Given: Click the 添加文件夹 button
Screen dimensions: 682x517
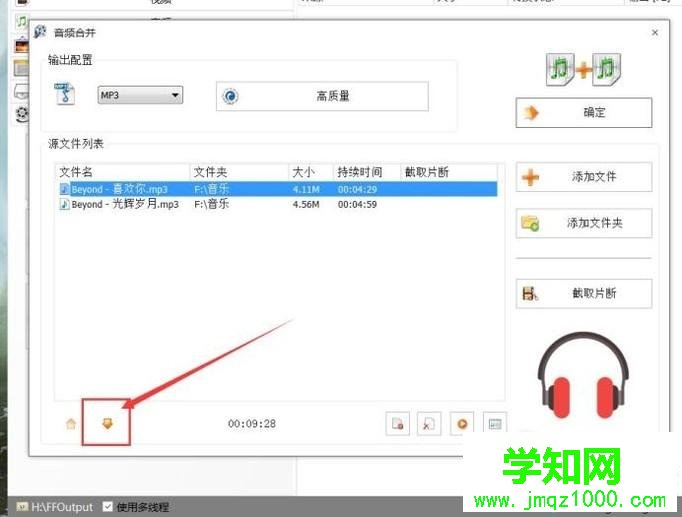Looking at the screenshot, I should (x=584, y=223).
